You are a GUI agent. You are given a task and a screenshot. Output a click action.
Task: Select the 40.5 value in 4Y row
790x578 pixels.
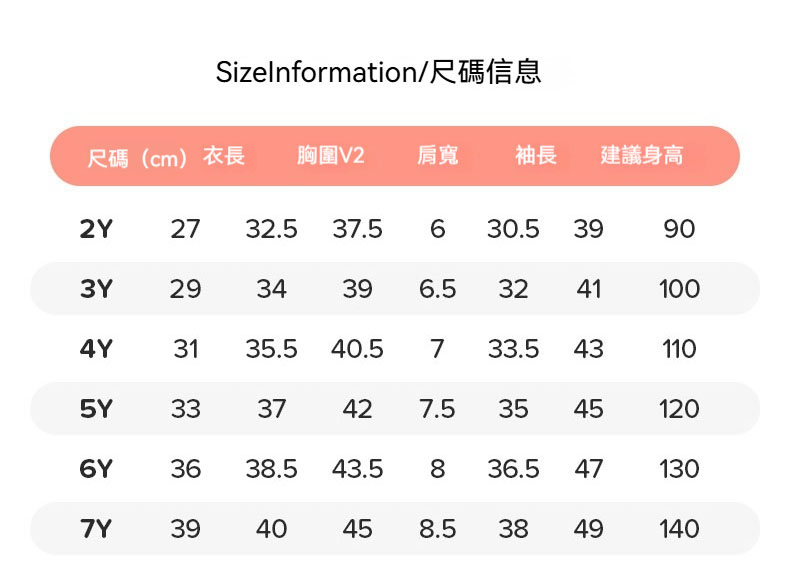357,349
